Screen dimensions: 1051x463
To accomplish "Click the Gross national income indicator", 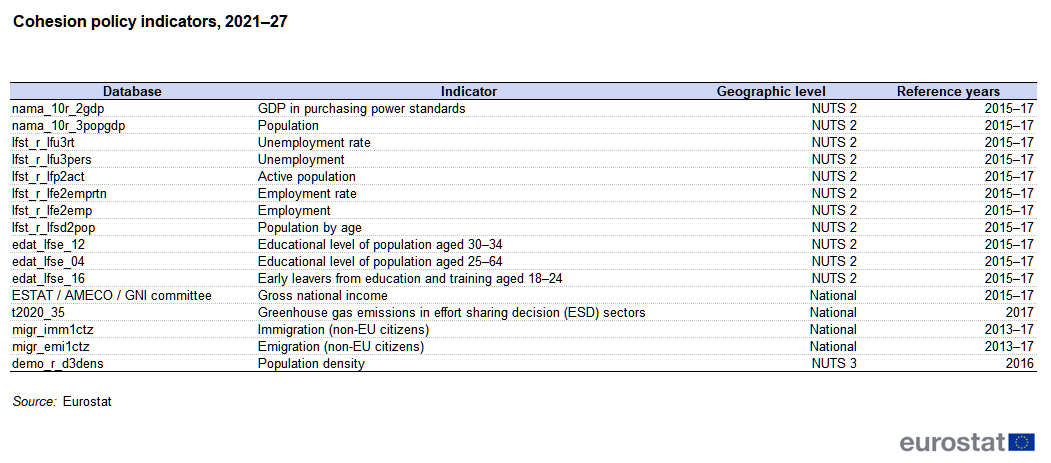I will [x=322, y=295].
